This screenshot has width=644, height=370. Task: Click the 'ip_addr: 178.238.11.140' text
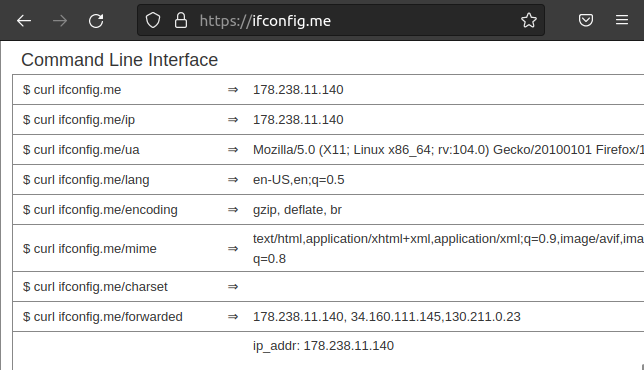pyautogui.click(x=323, y=346)
